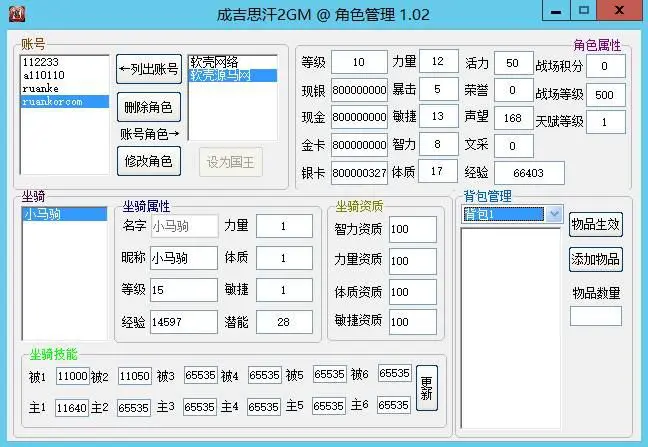The image size is (648, 447).
Task: Click the 力量资质 input field
Action: pyautogui.click(x=412, y=261)
